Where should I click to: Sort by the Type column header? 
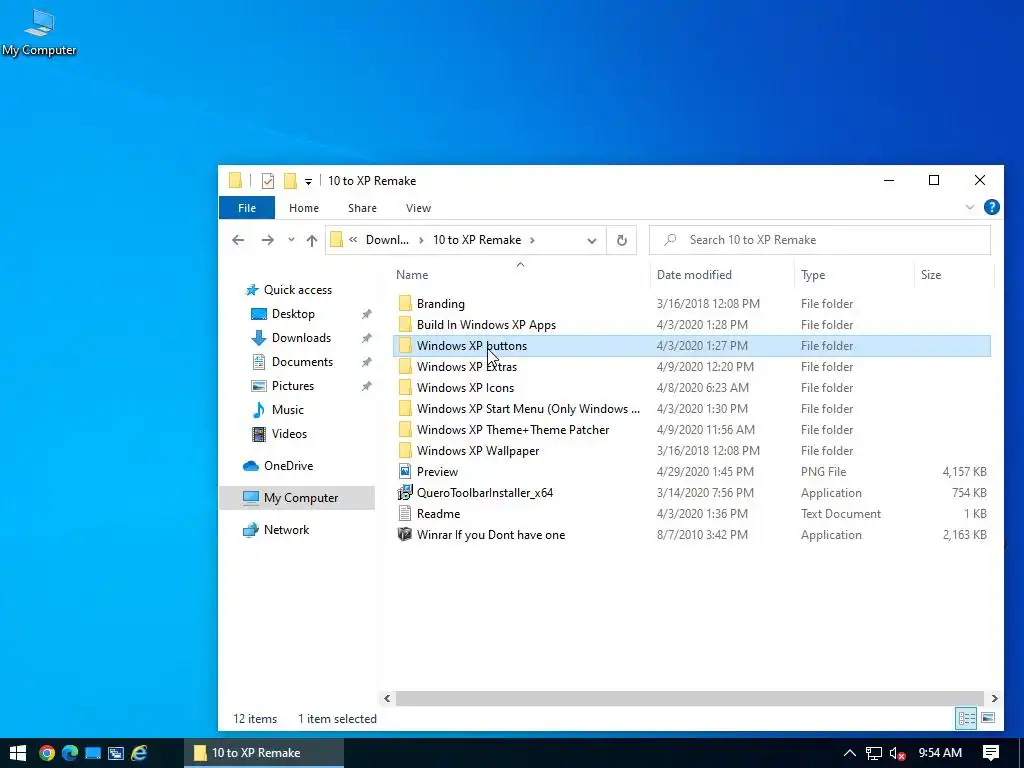[x=813, y=275]
